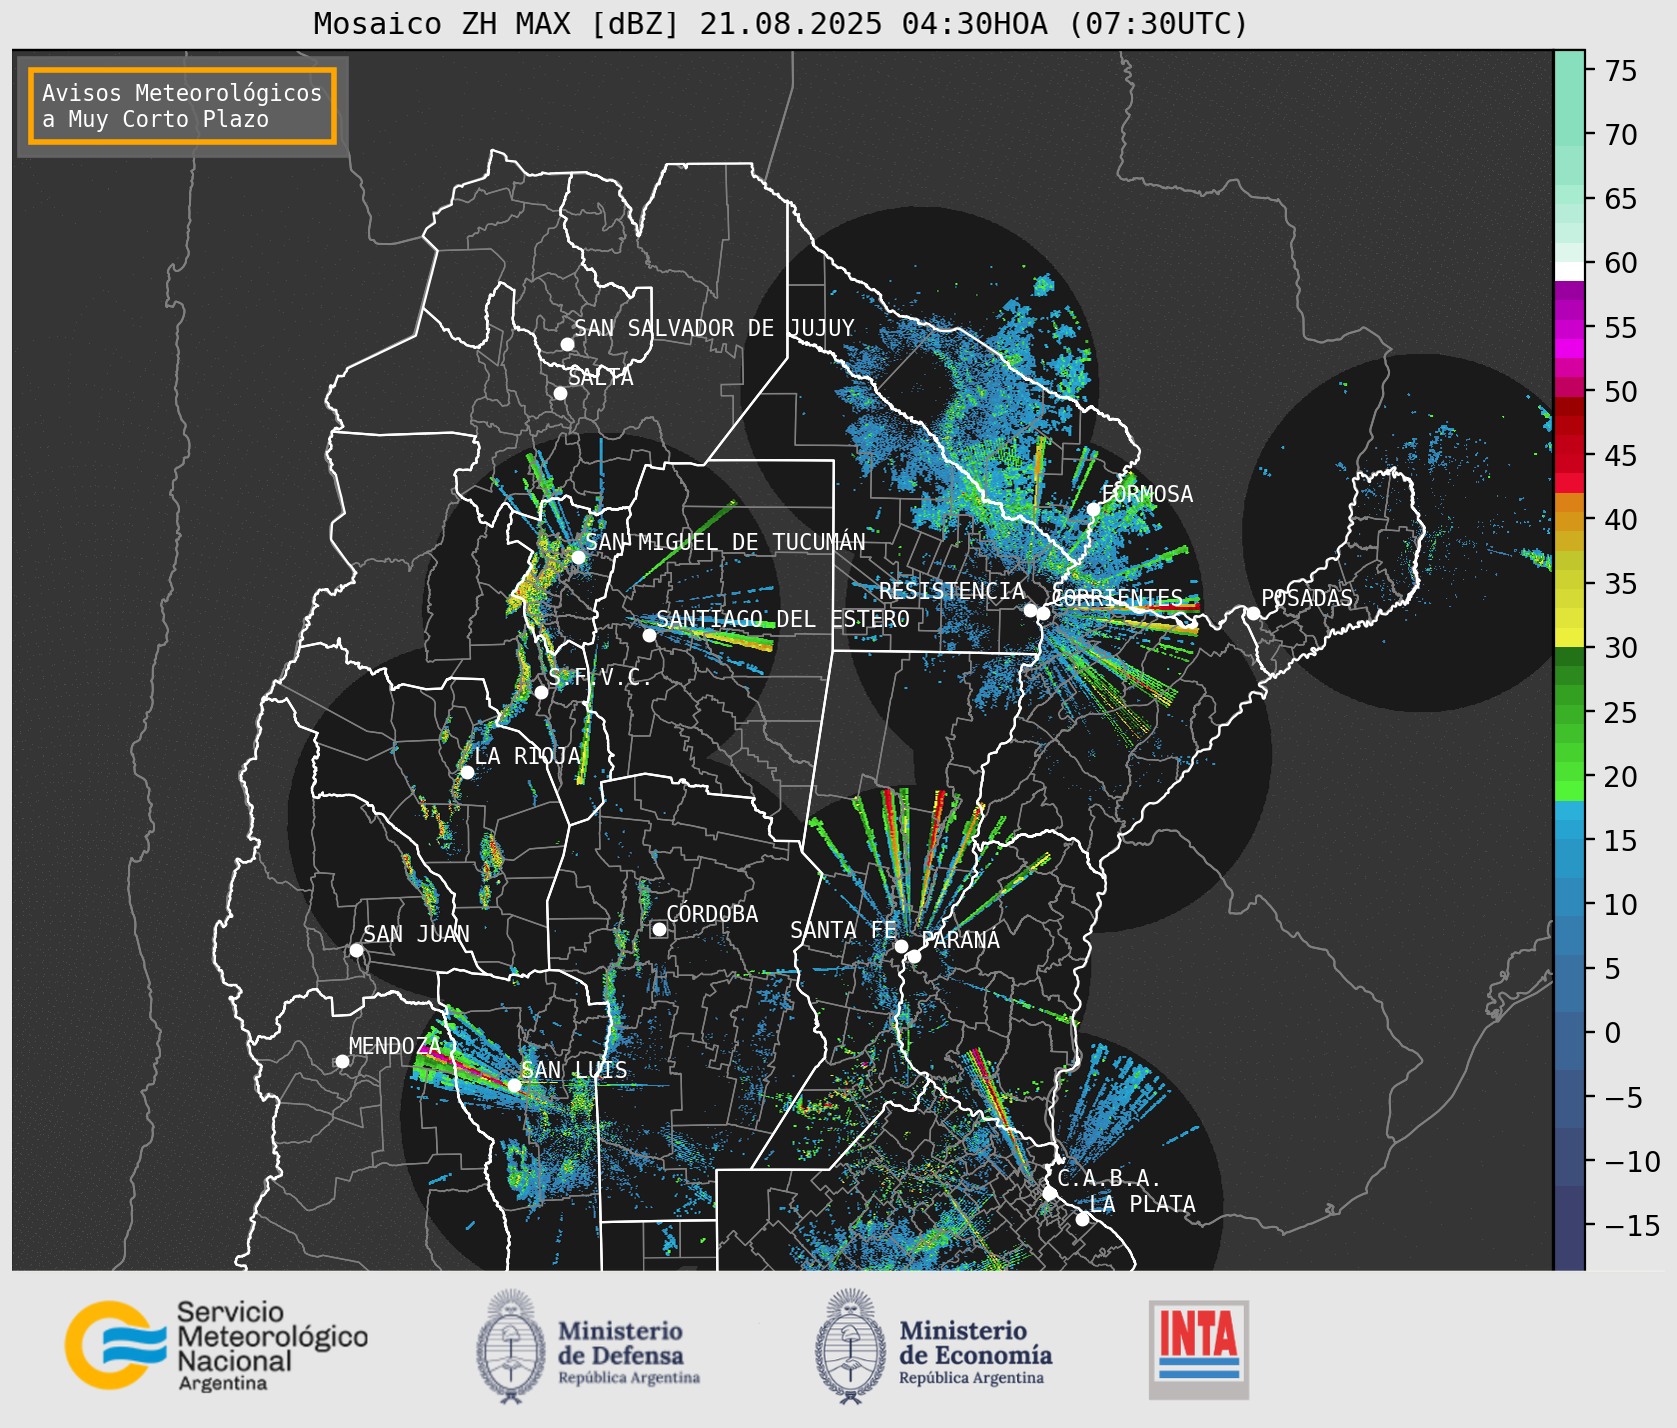Click the San Miguel de Tucumán marker
The image size is (1677, 1428).
pos(578,557)
